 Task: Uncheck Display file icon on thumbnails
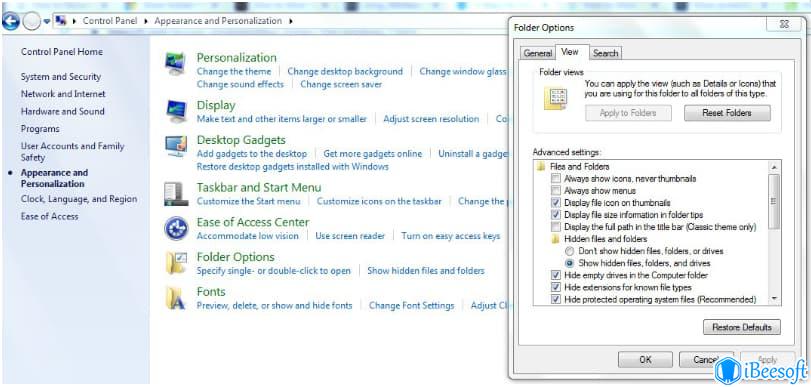pos(555,202)
